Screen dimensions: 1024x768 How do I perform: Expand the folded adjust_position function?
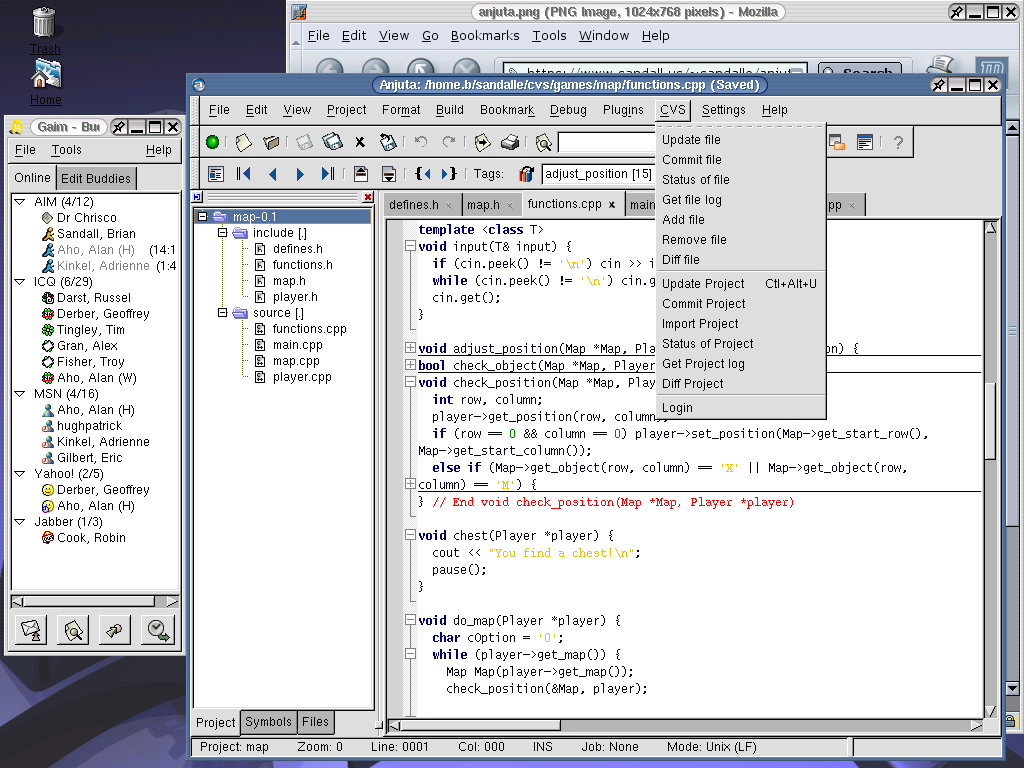(410, 349)
